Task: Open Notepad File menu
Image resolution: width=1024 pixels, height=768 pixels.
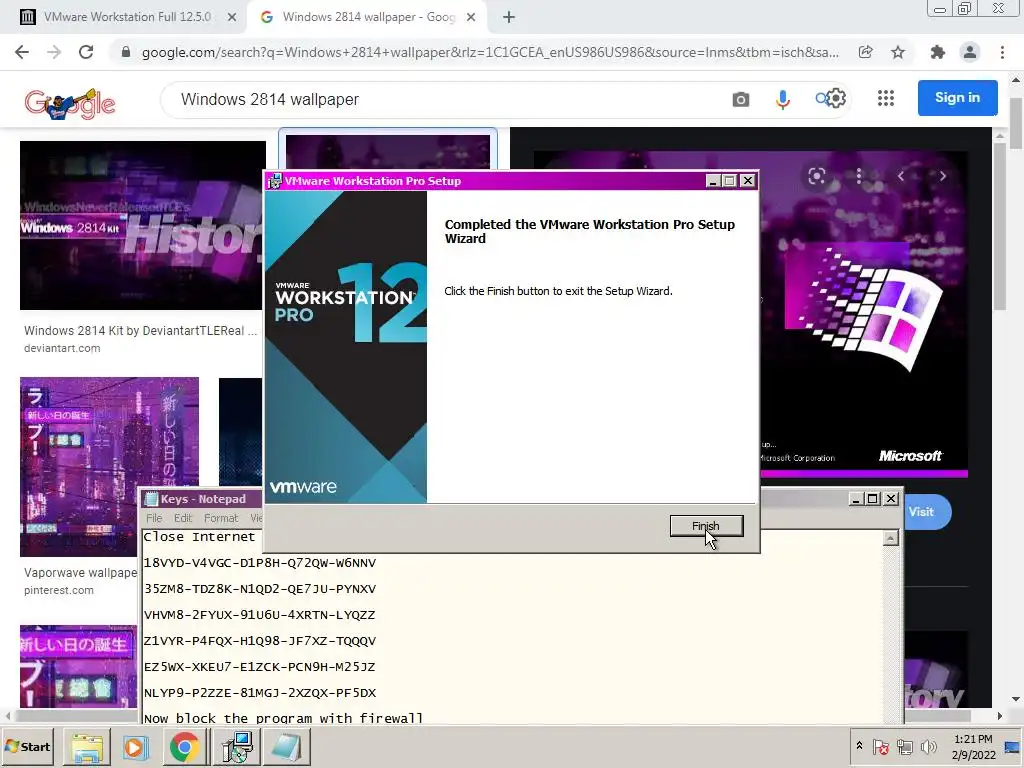Action: pyautogui.click(x=154, y=518)
